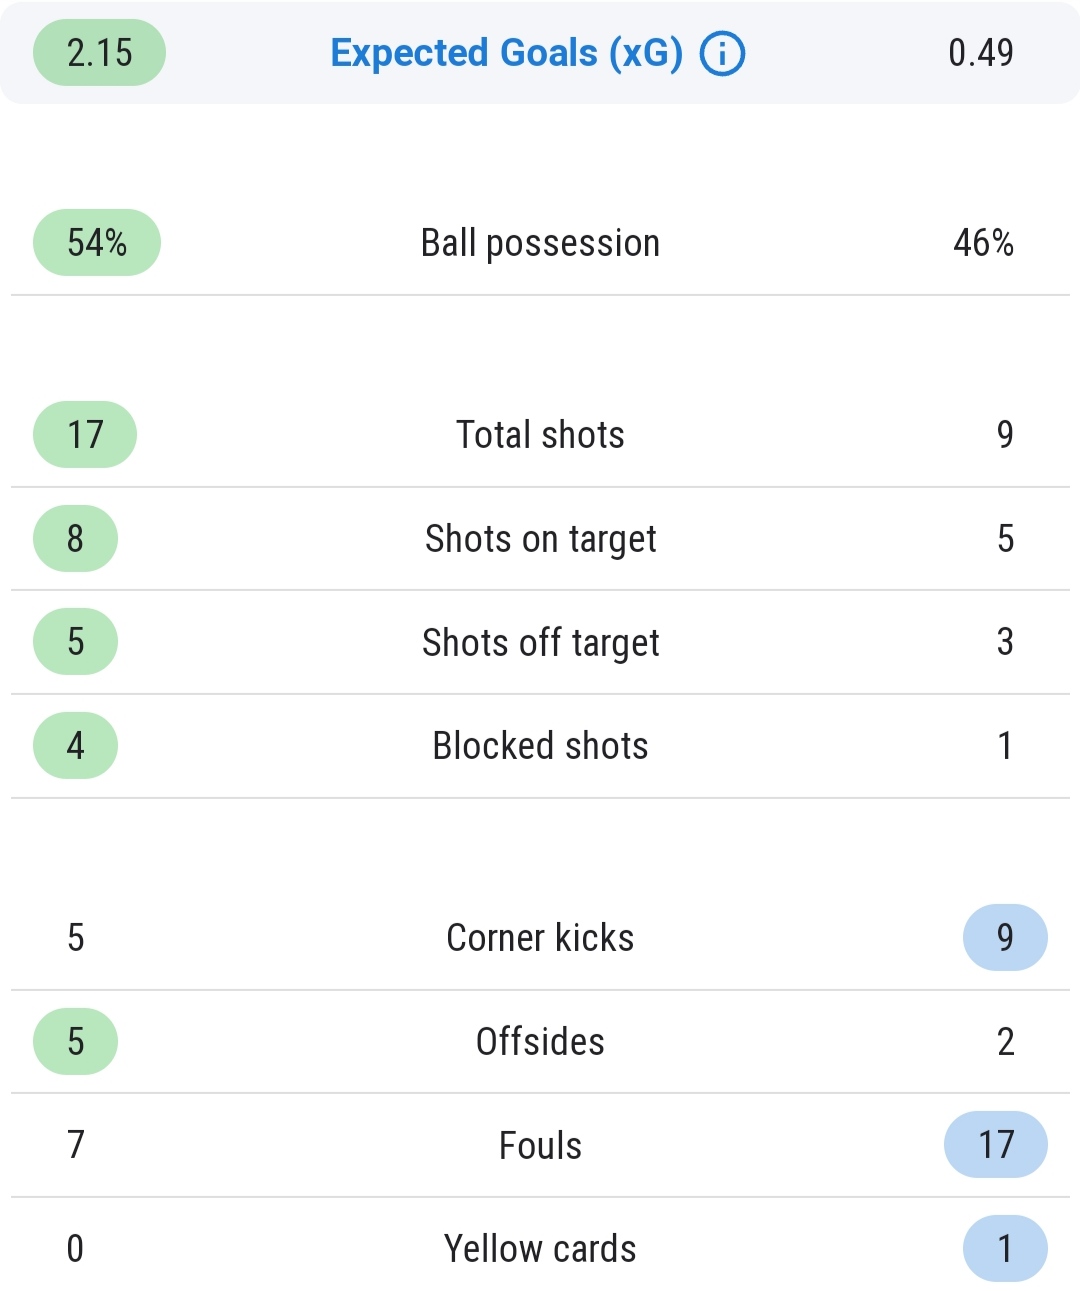Tap the 4 blocked shots badge

coord(75,746)
